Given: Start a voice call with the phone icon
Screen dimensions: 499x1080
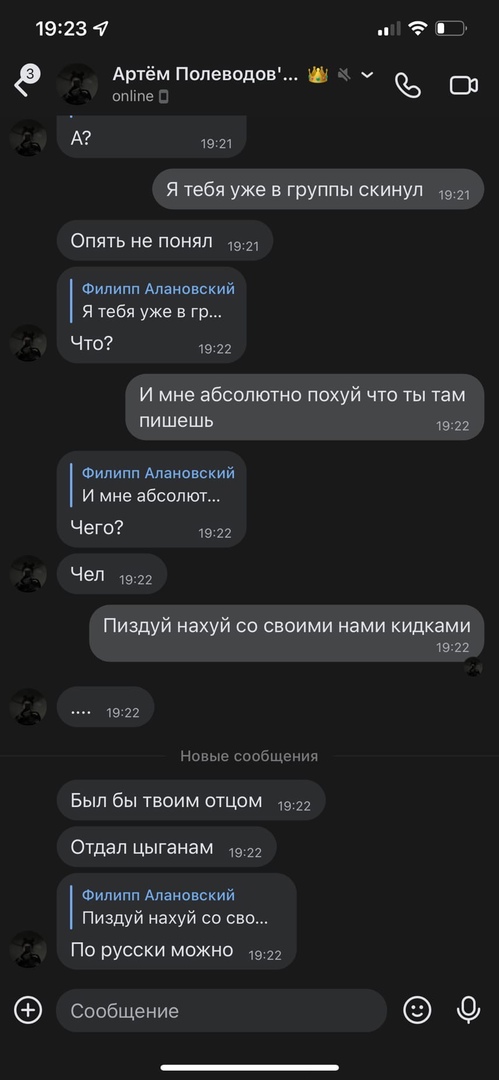Looking at the screenshot, I should click(407, 85).
